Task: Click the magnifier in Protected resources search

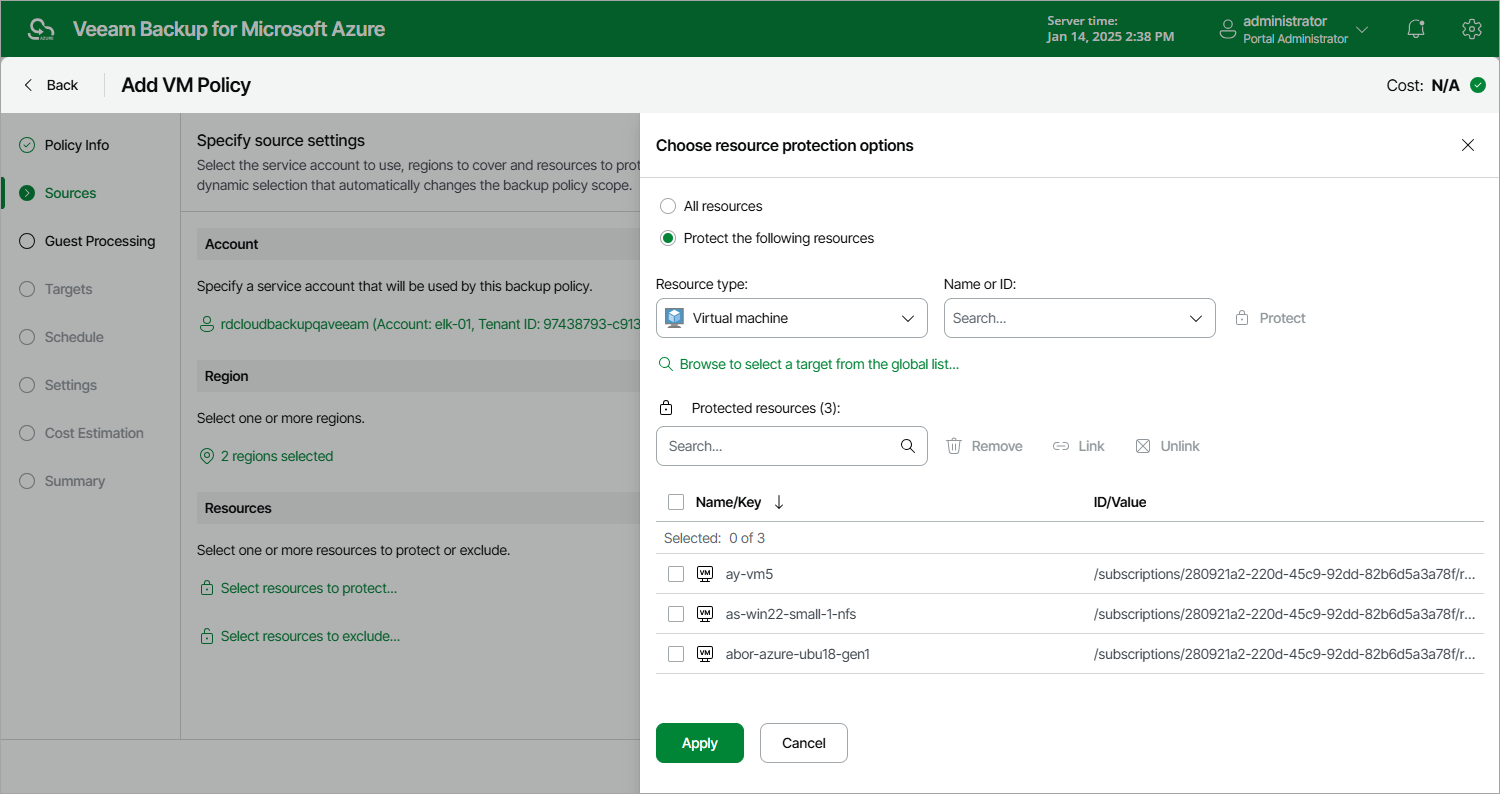Action: coord(908,446)
